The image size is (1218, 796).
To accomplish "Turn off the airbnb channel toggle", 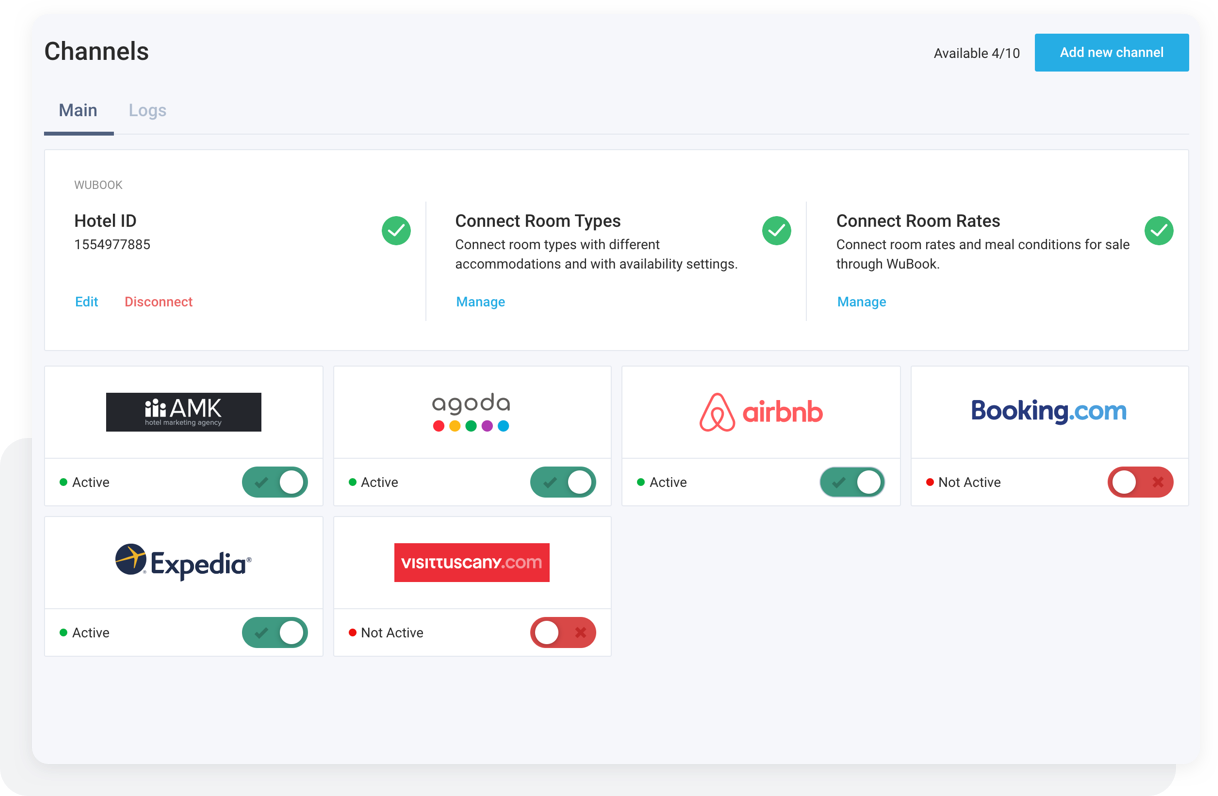I will click(852, 482).
